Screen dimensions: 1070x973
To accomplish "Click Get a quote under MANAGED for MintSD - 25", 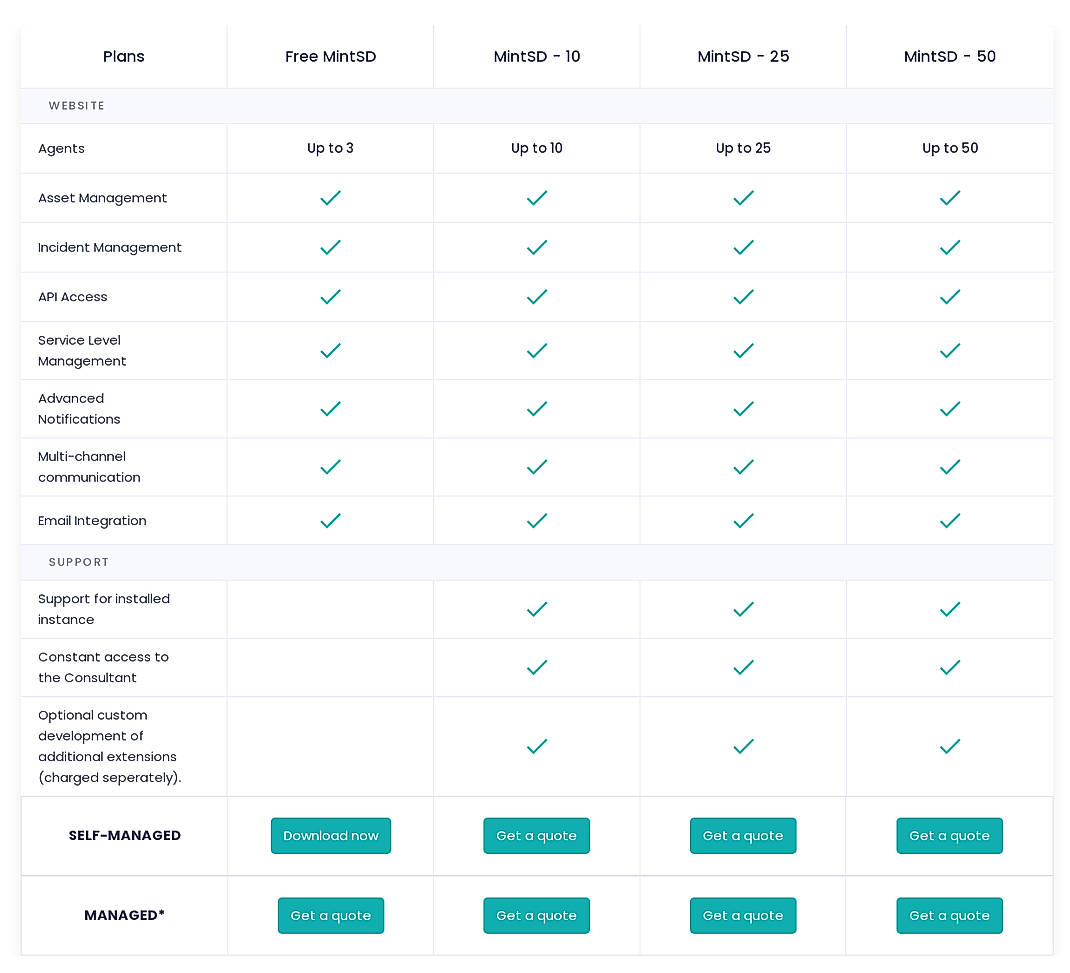I will [743, 915].
